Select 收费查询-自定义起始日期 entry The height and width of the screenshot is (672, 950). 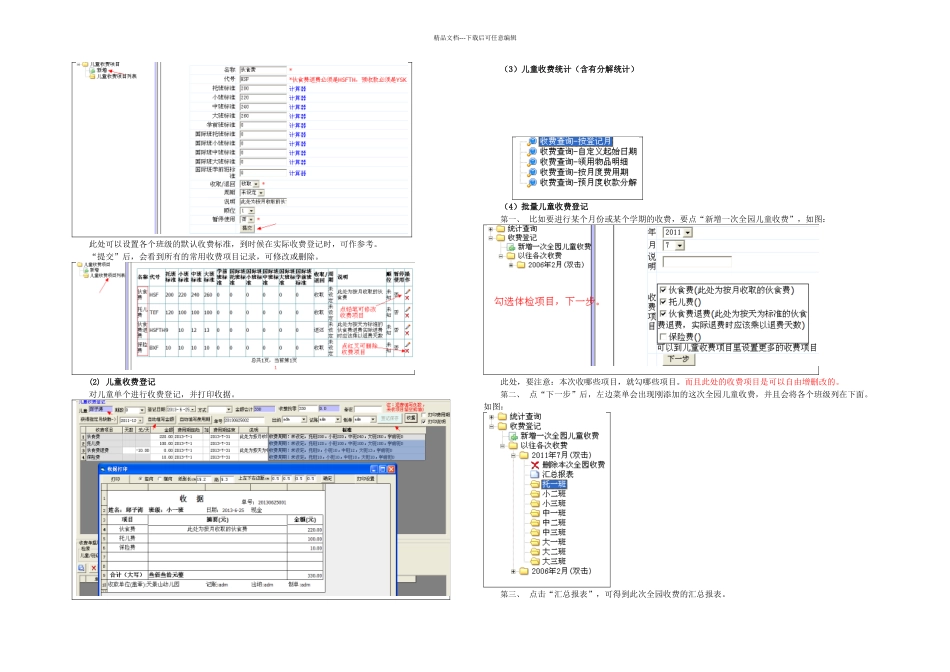pos(588,151)
